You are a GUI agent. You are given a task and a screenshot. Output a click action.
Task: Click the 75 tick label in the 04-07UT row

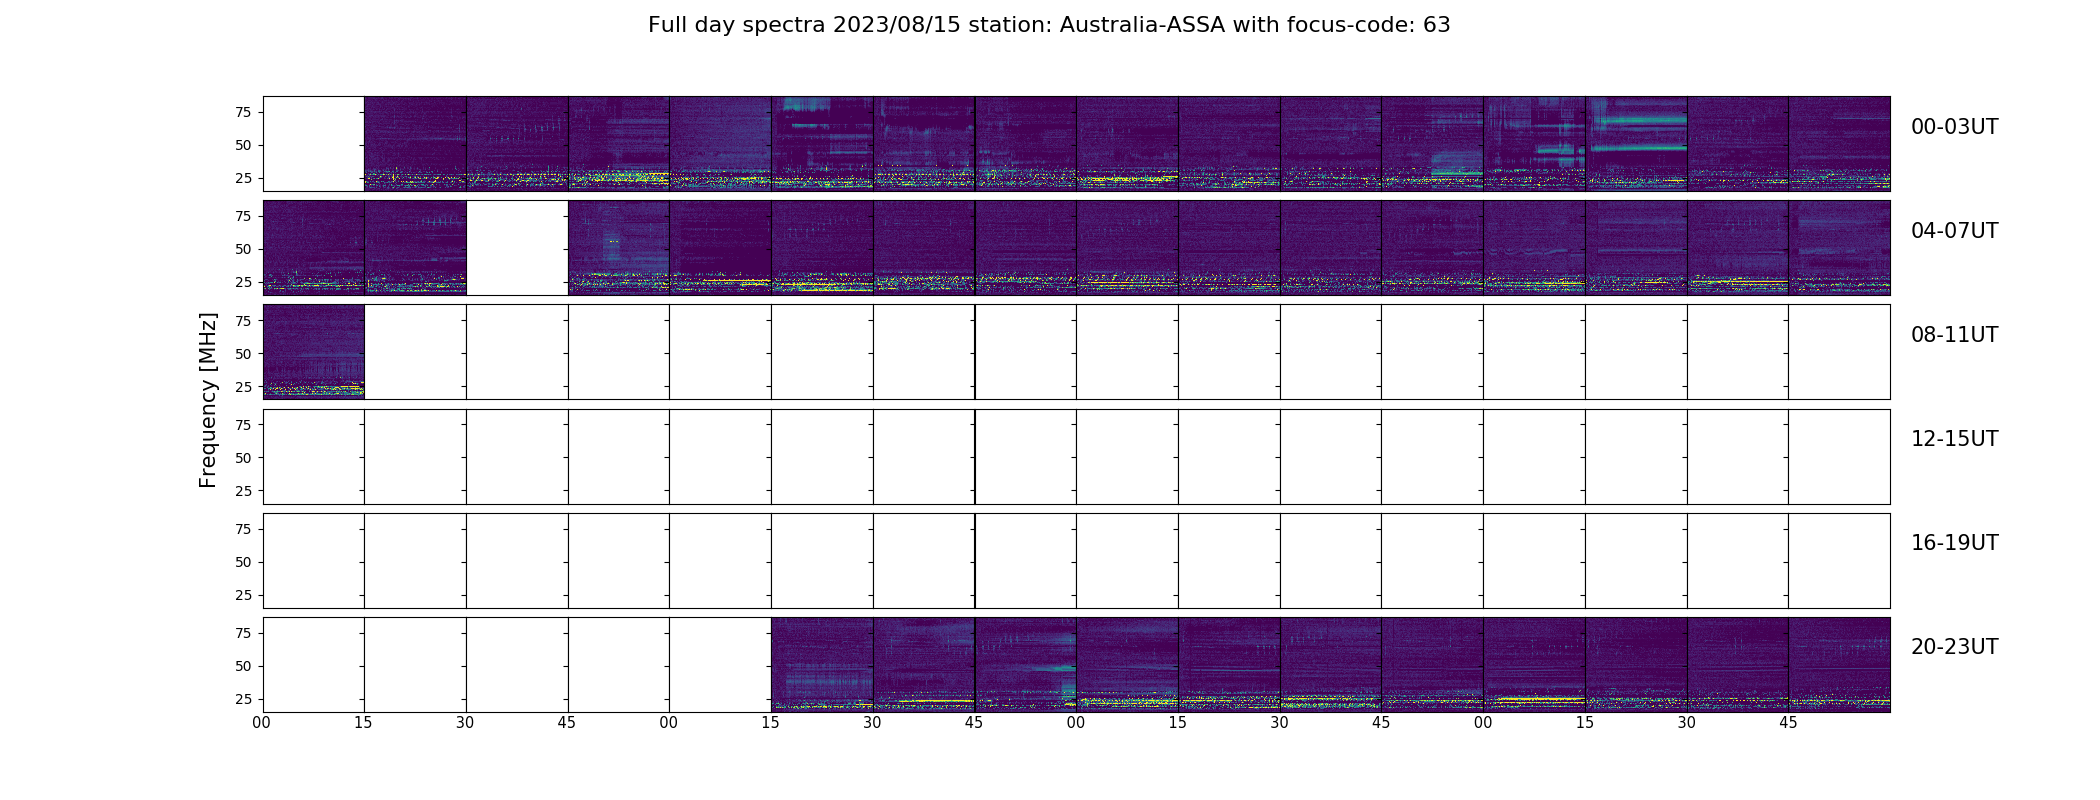[x=243, y=216]
